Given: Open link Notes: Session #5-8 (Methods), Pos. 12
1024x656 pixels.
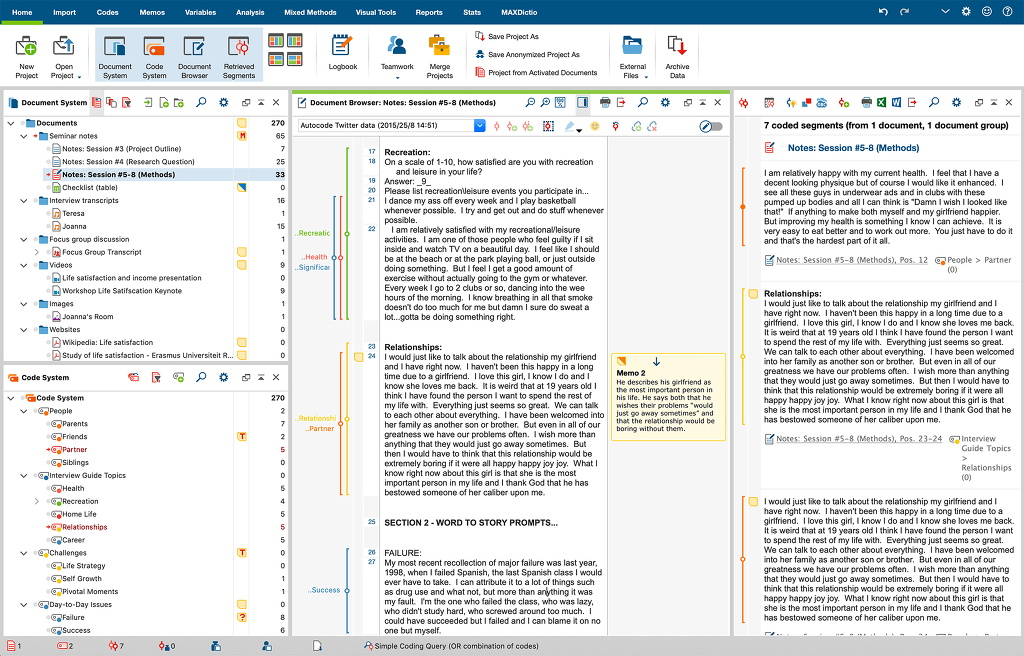Looking at the screenshot, I should pos(852,260).
